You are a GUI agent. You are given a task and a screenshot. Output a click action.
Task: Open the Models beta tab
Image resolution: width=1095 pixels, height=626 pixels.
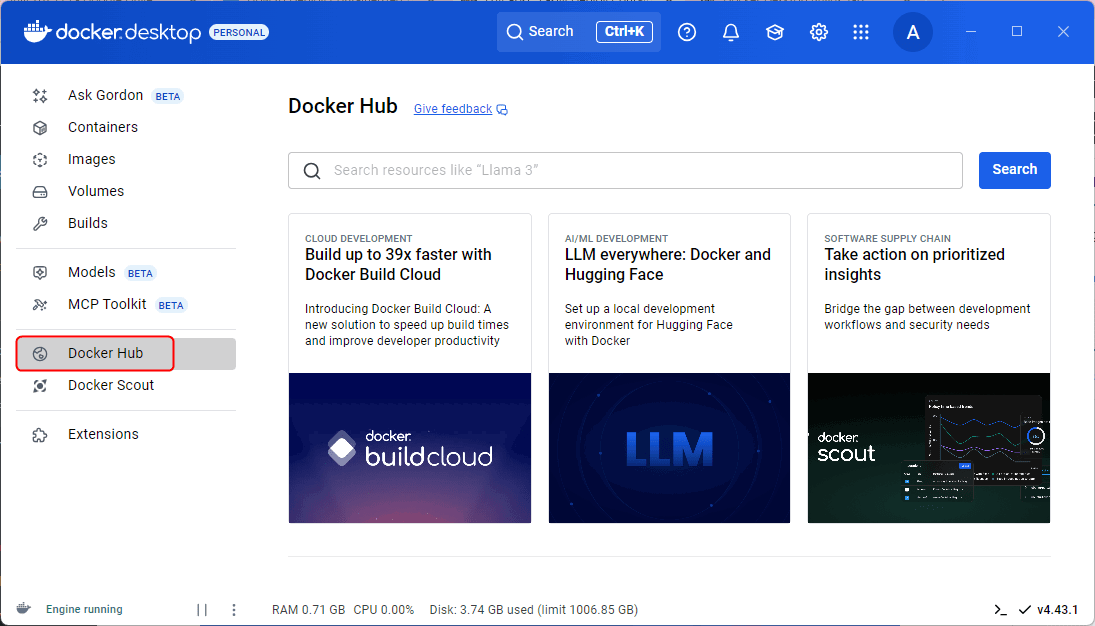click(91, 272)
